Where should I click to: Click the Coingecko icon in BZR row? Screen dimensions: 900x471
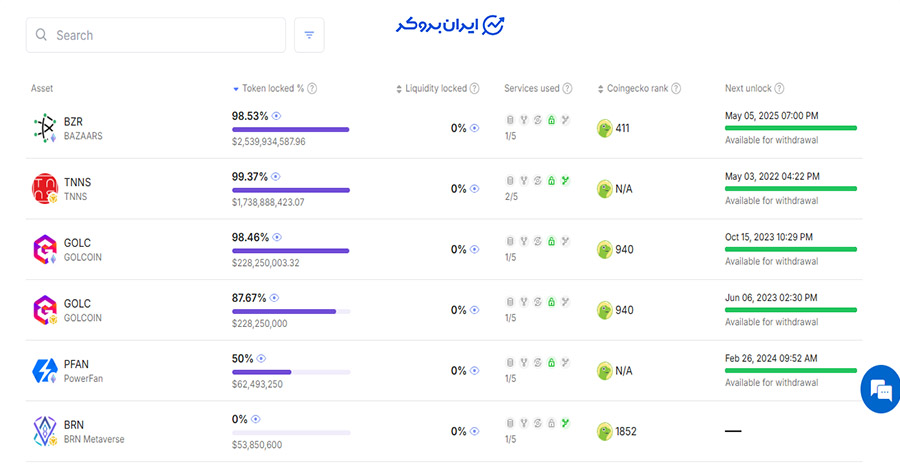click(x=604, y=128)
